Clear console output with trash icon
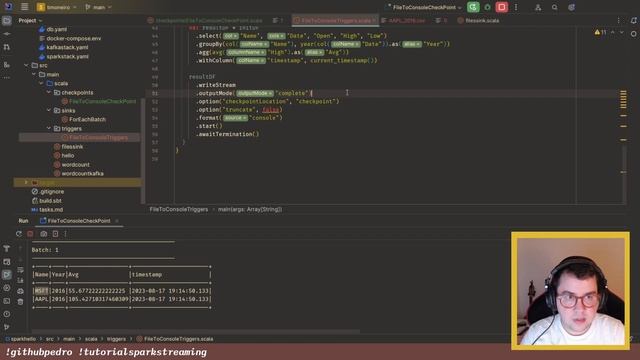 20,302
